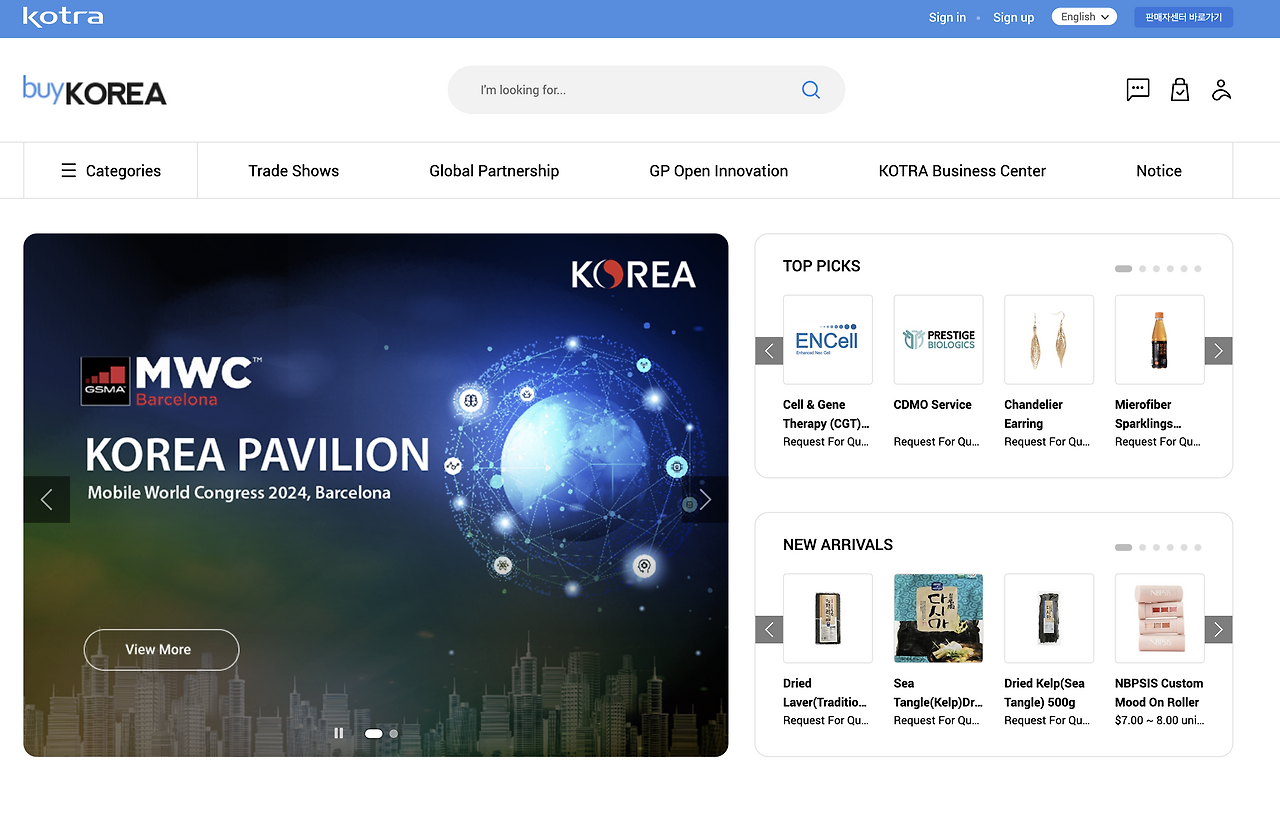Click the Sign in link
Viewport: 1280px width, 821px height.
(x=947, y=17)
